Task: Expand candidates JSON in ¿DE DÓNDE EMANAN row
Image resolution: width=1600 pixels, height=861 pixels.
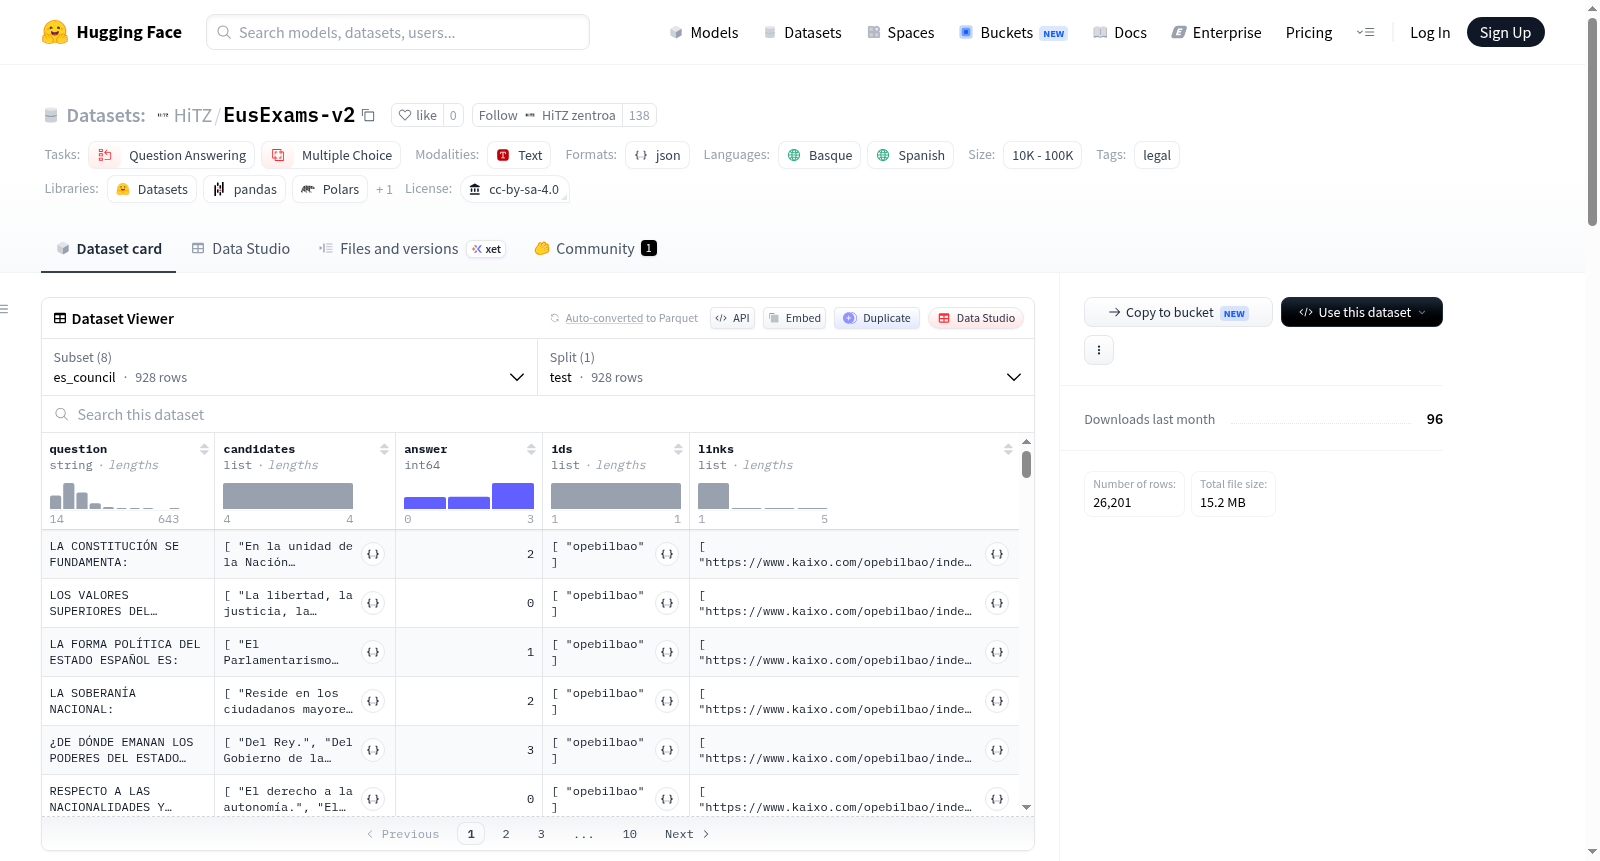Action: pos(373,750)
